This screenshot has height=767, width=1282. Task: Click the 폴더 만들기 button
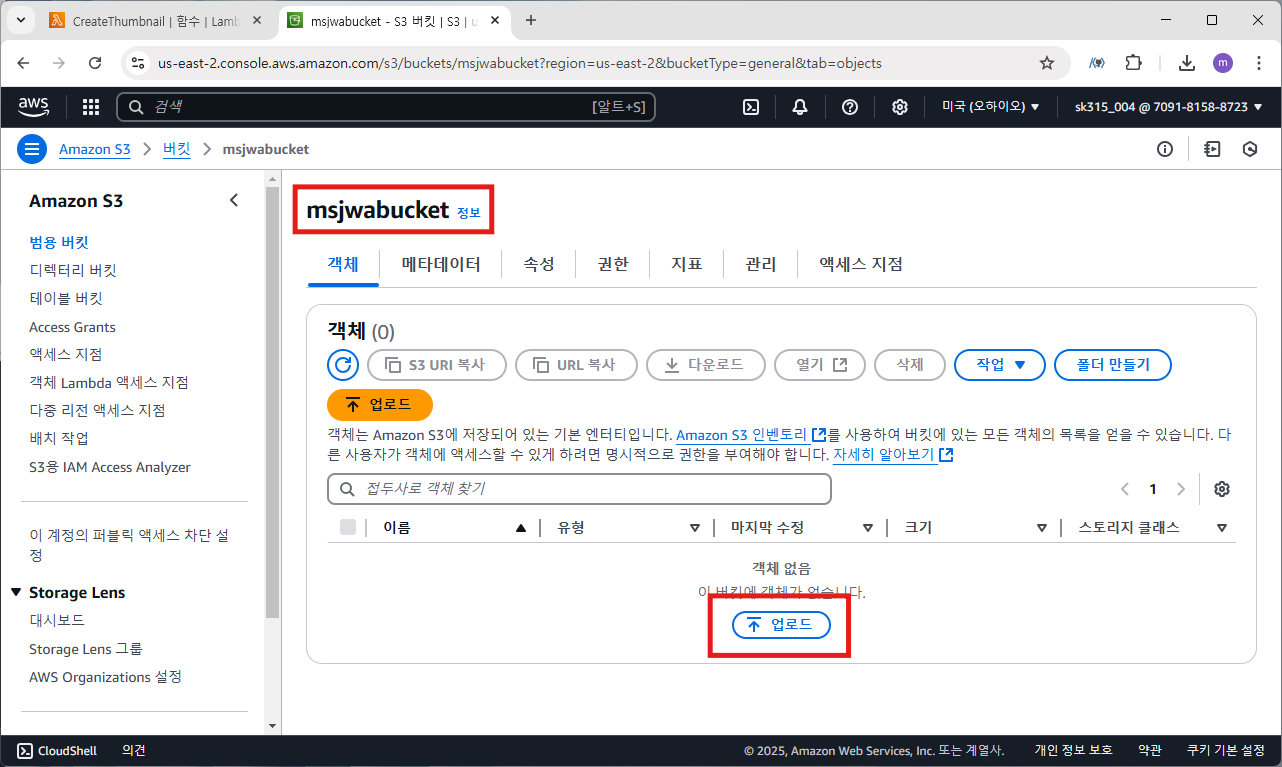1113,365
